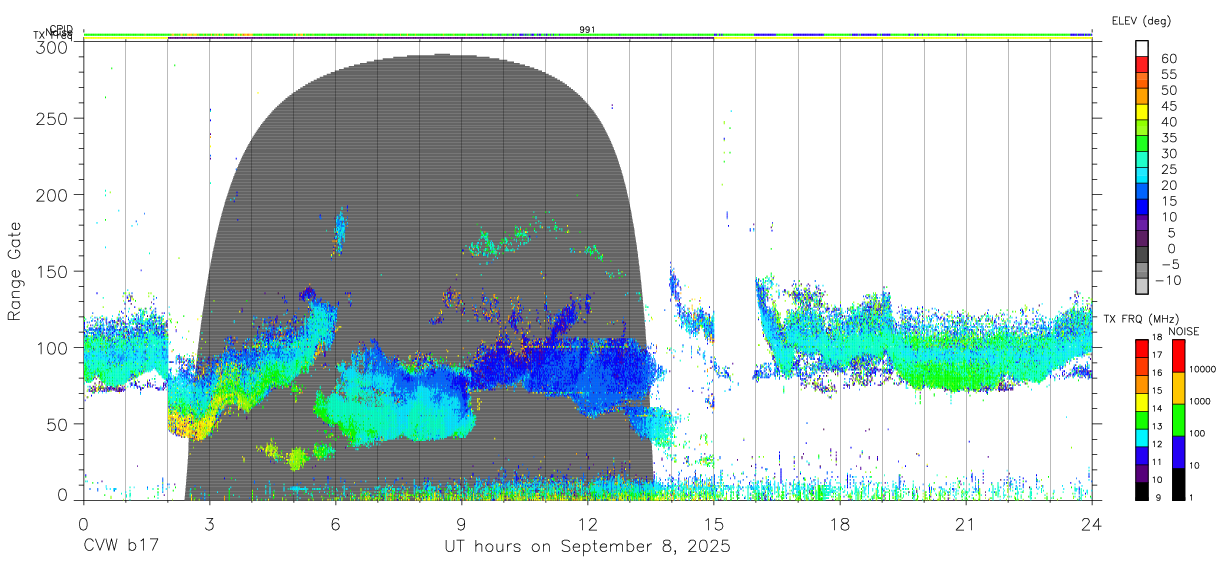The width and height of the screenshot is (1228, 567).
Task: Click the '35' label on the ELEV legend
Action: 1167,138
